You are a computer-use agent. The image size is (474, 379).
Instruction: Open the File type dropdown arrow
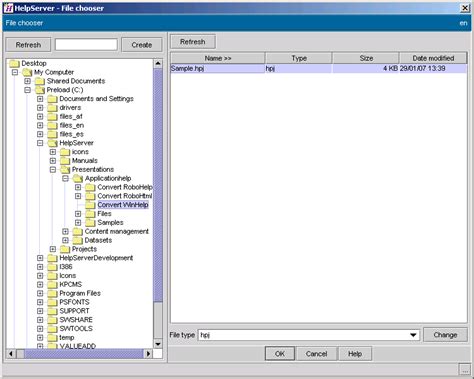[413, 335]
